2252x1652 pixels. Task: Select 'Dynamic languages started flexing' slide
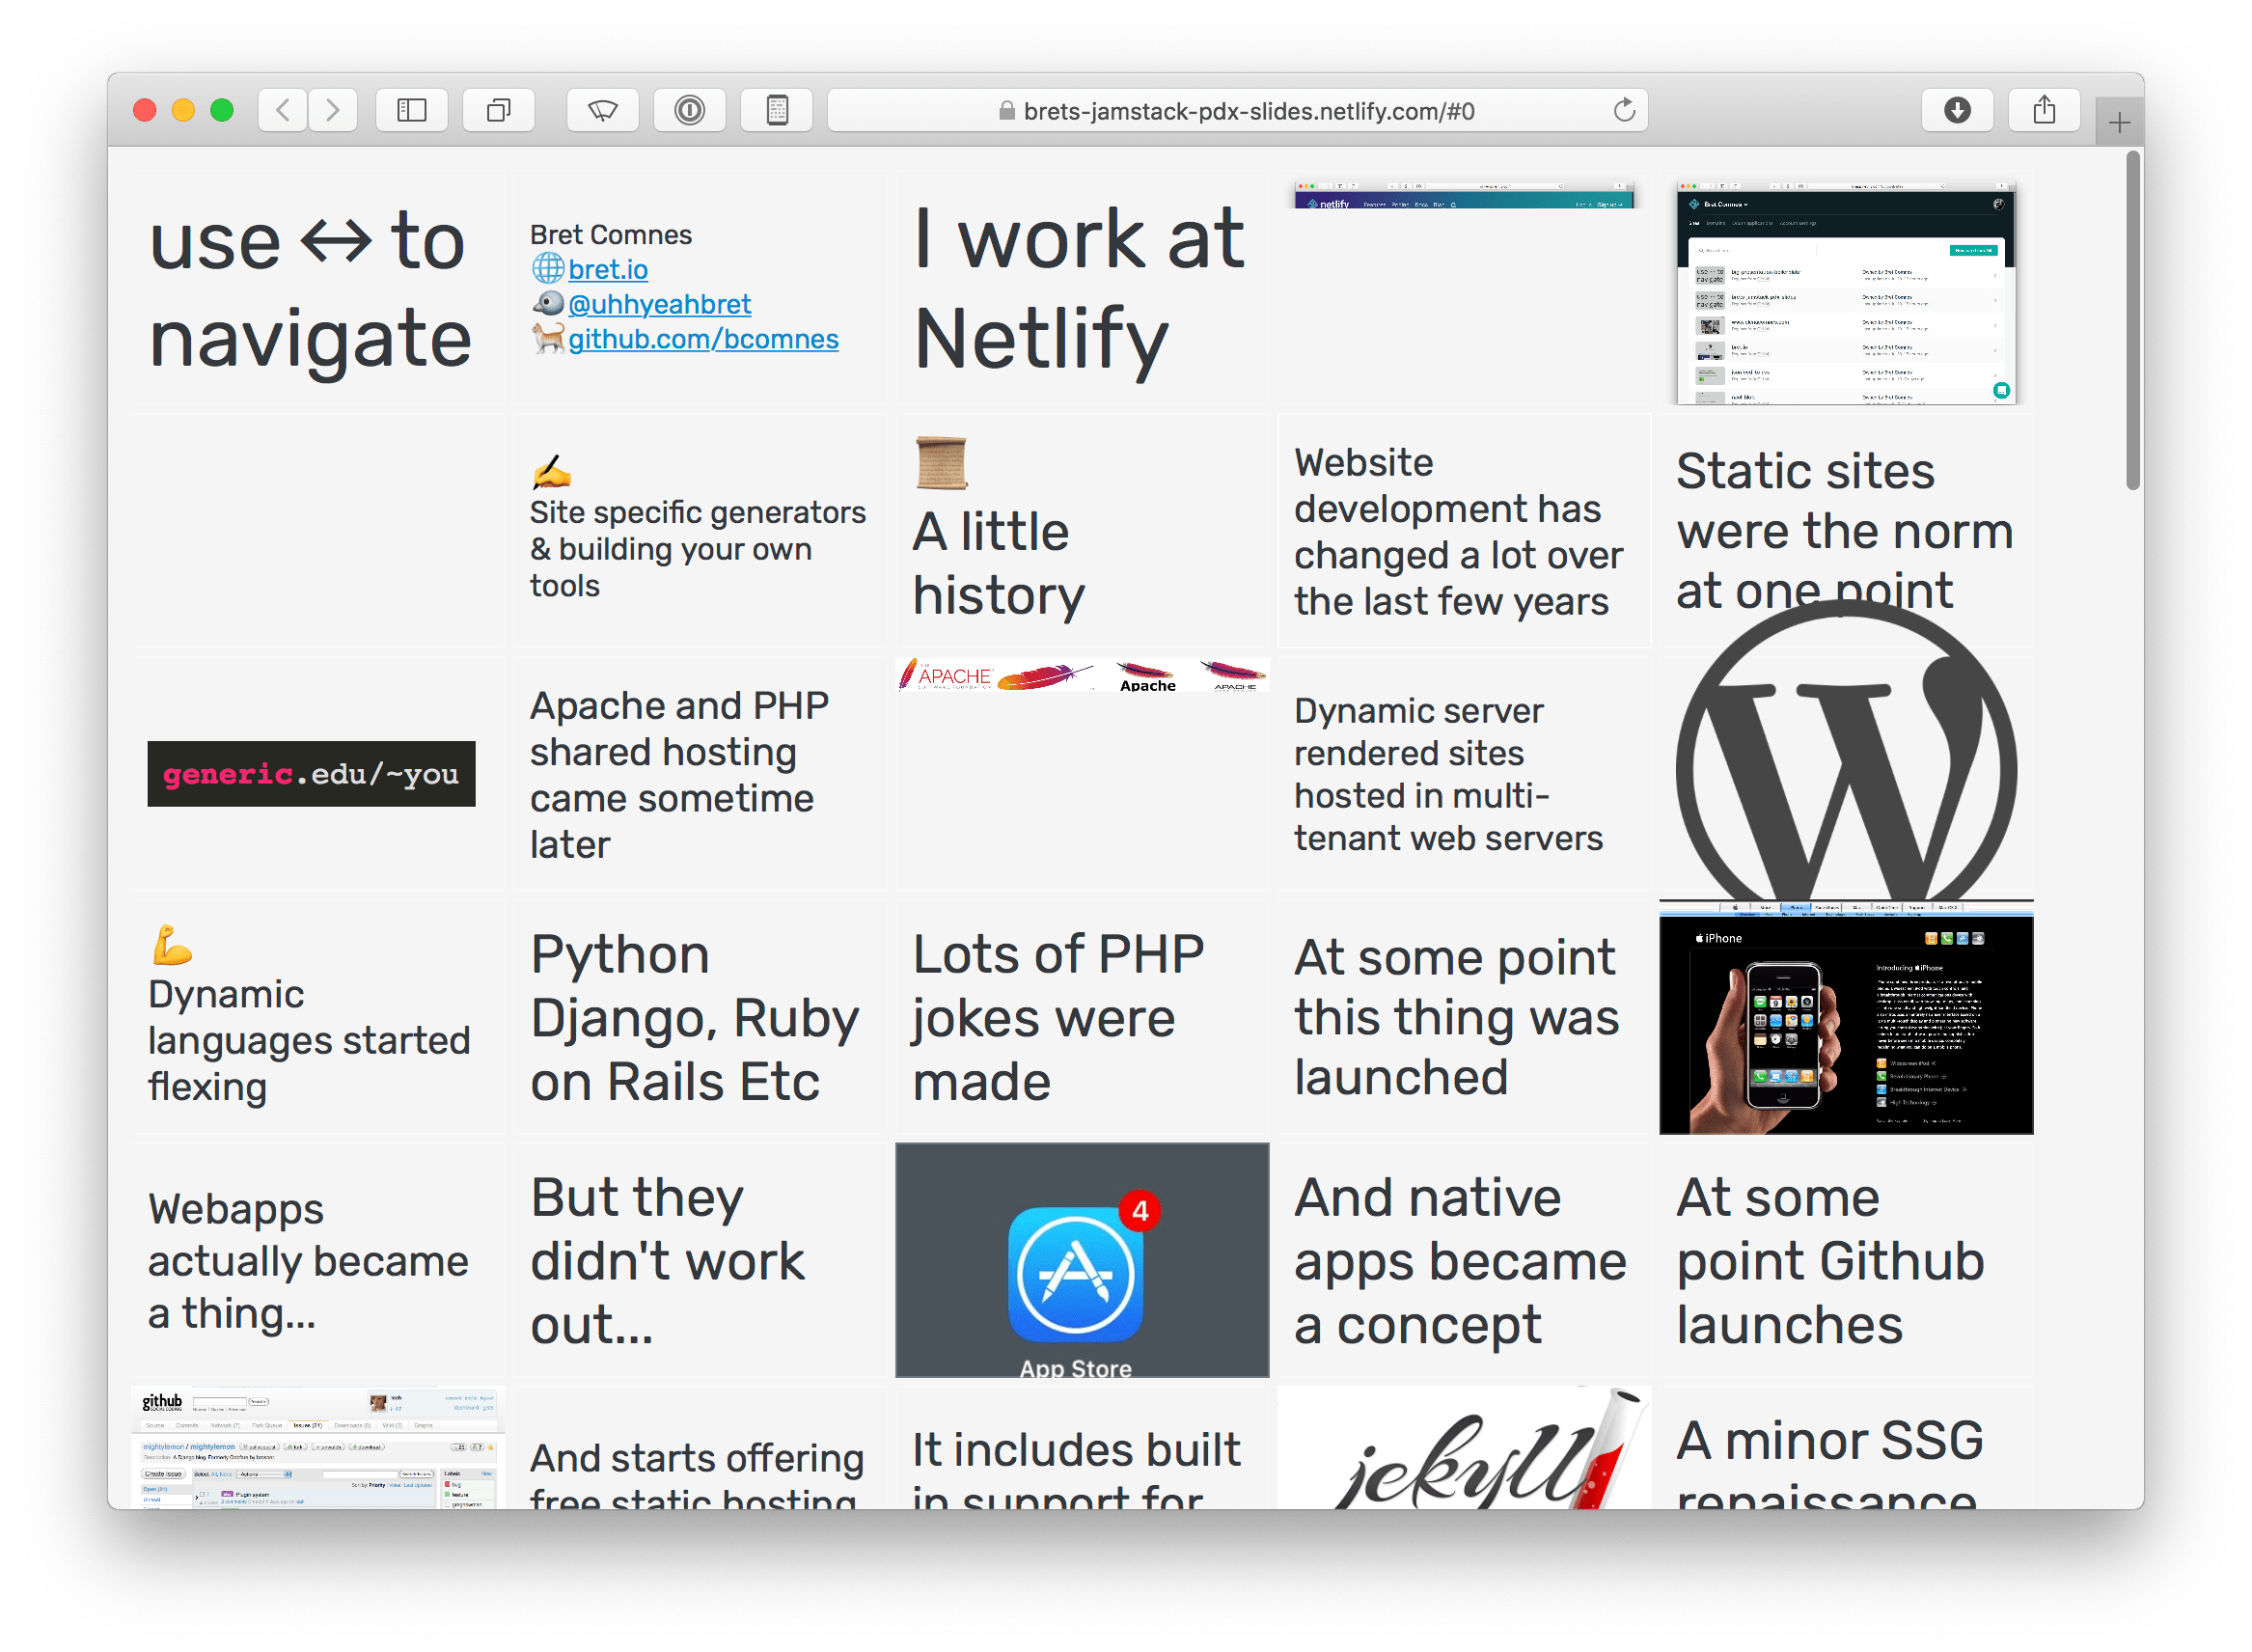pyautogui.click(x=319, y=1016)
